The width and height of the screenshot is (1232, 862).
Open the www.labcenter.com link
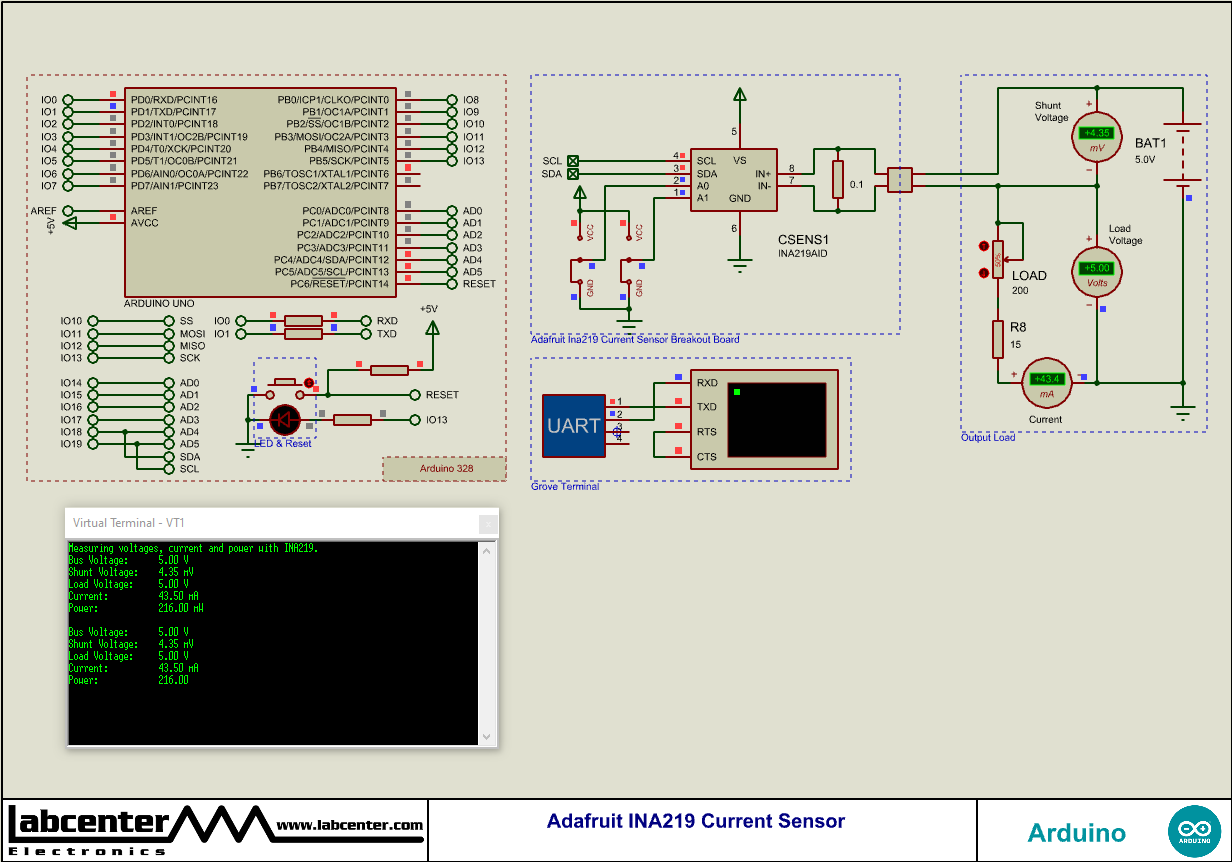pyautogui.click(x=349, y=825)
